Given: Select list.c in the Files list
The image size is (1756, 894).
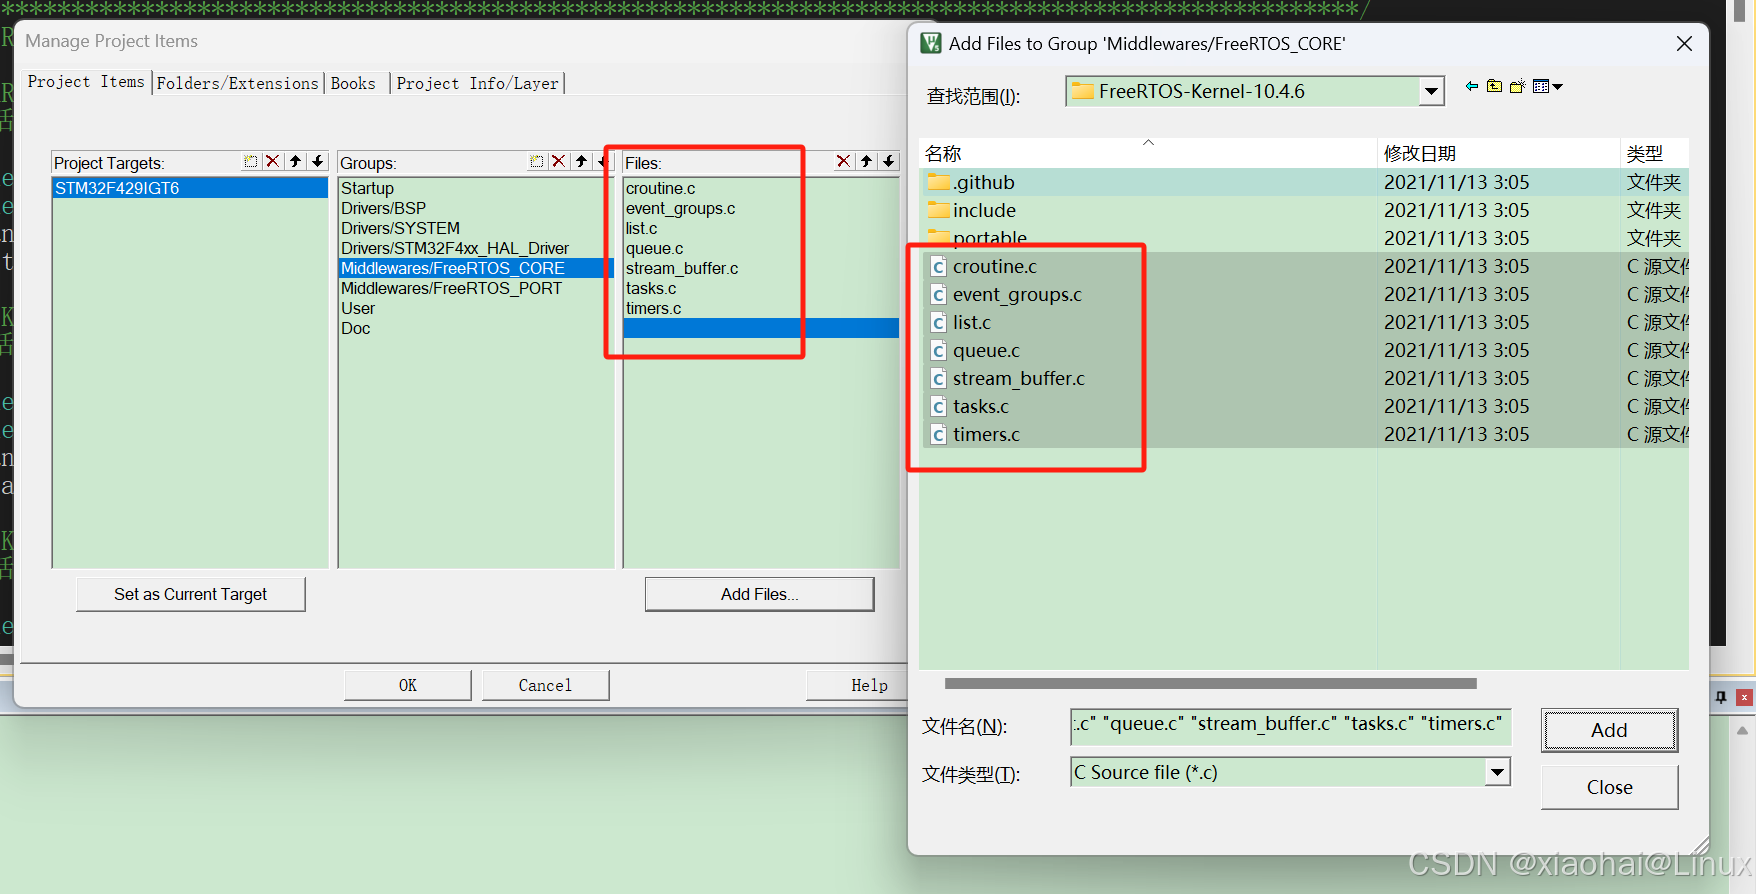Looking at the screenshot, I should click(641, 228).
